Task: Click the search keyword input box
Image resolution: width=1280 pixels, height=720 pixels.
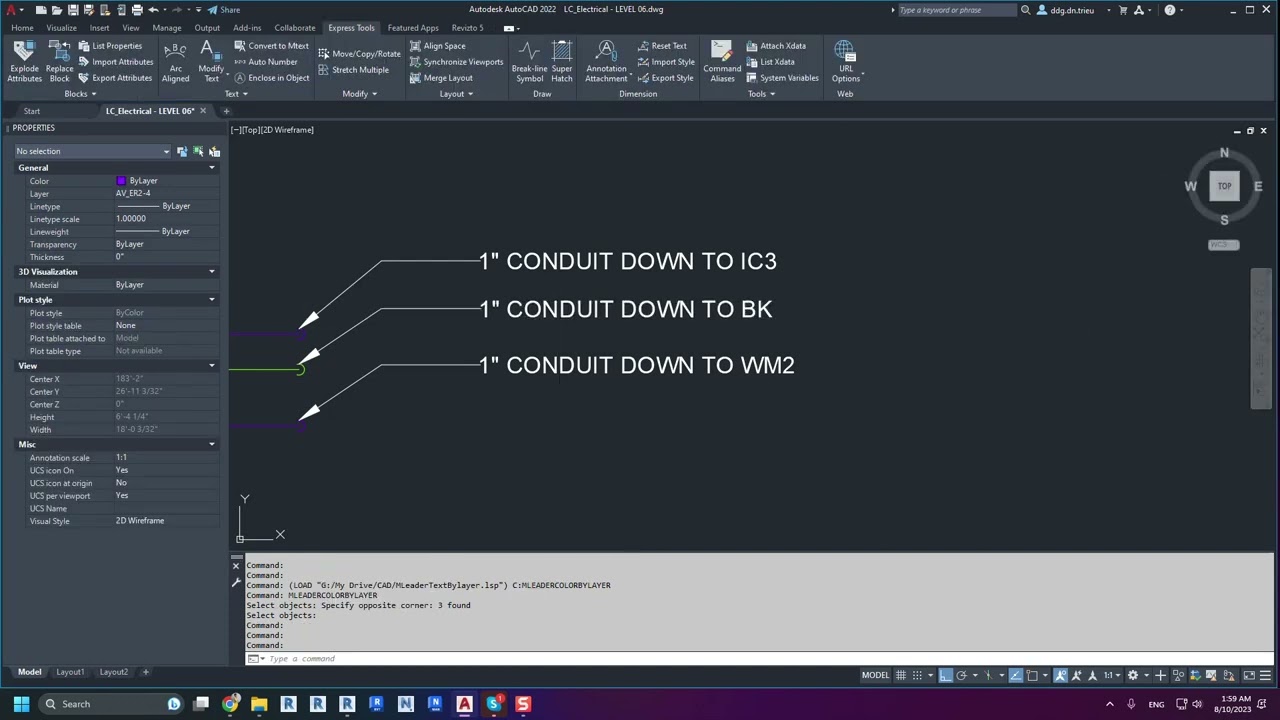Action: tap(956, 10)
